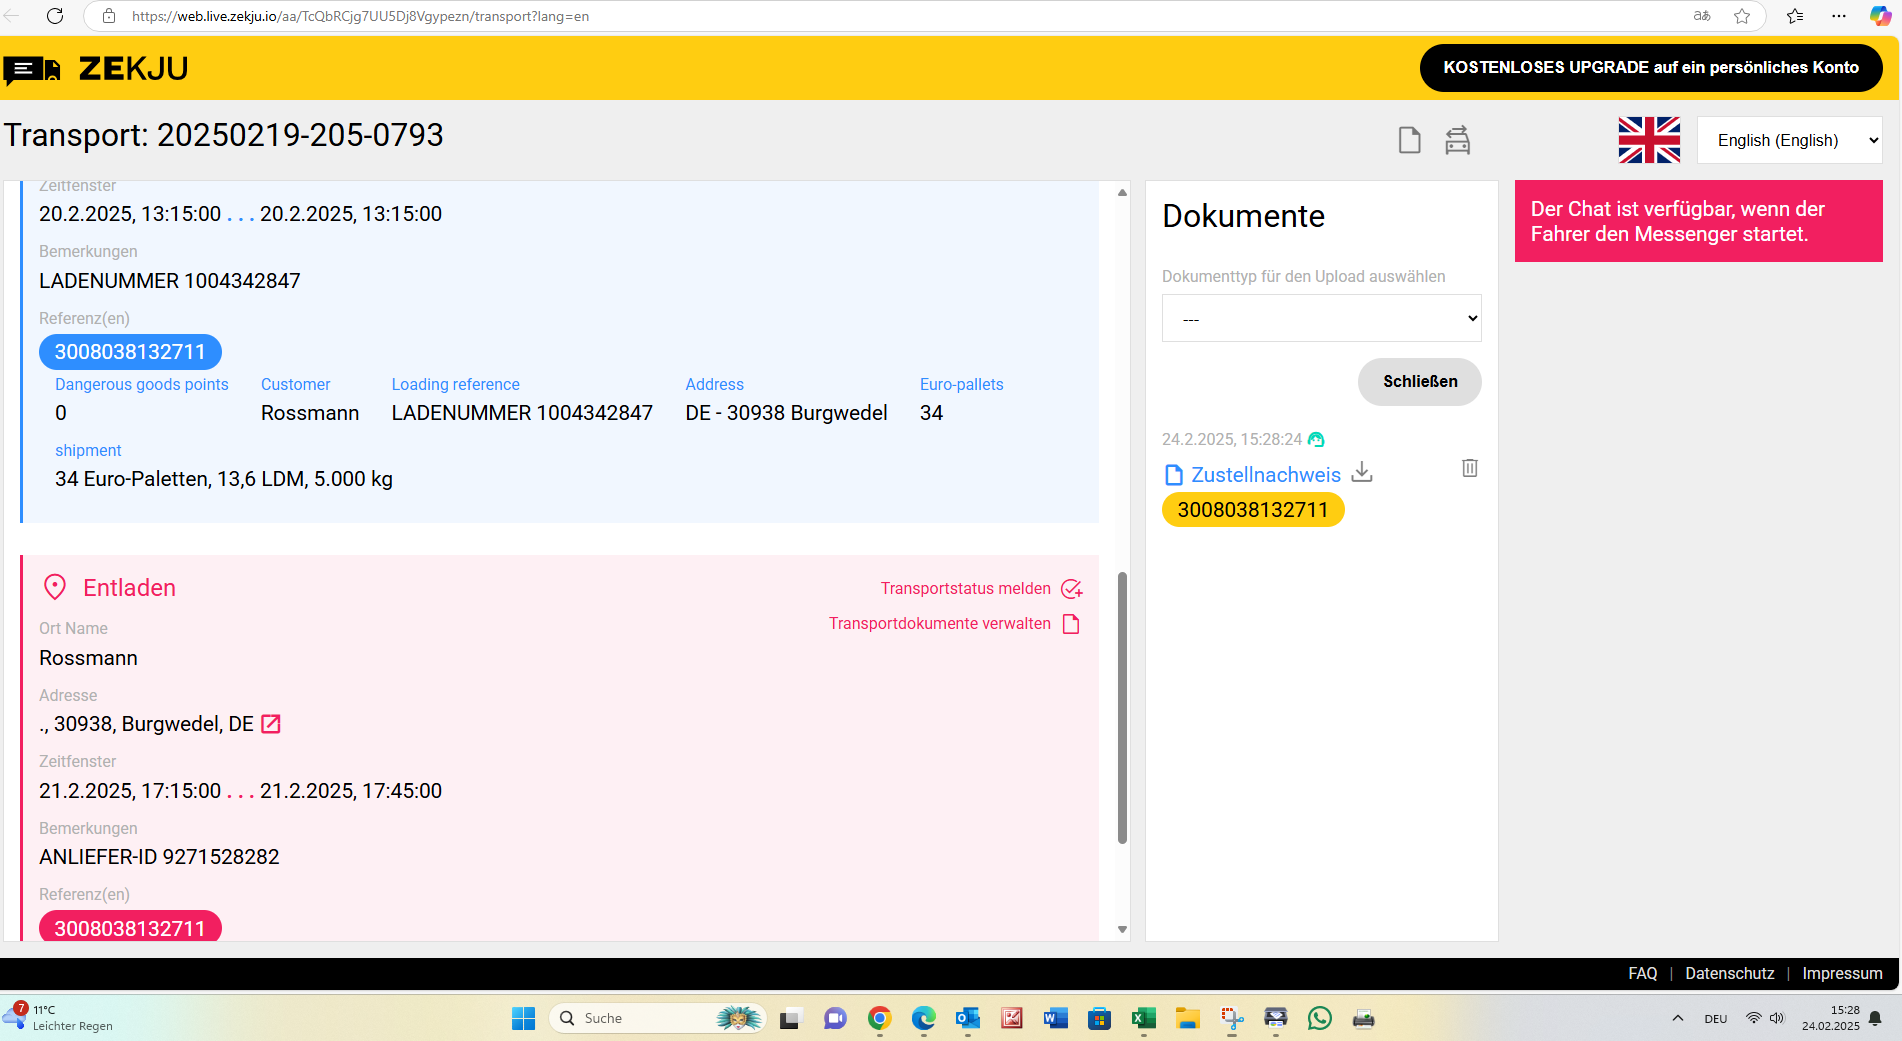Click the Entladen section heading
The height and width of the screenshot is (1041, 1902).
click(x=129, y=588)
